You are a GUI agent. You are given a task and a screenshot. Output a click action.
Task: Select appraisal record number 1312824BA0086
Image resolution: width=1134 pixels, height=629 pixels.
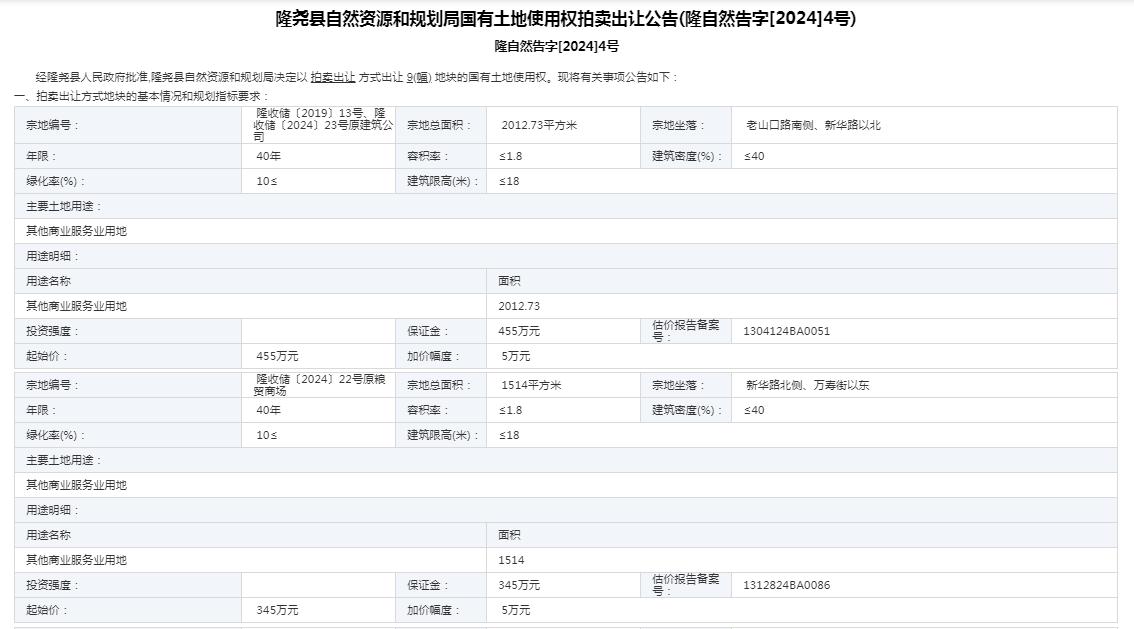pos(786,585)
